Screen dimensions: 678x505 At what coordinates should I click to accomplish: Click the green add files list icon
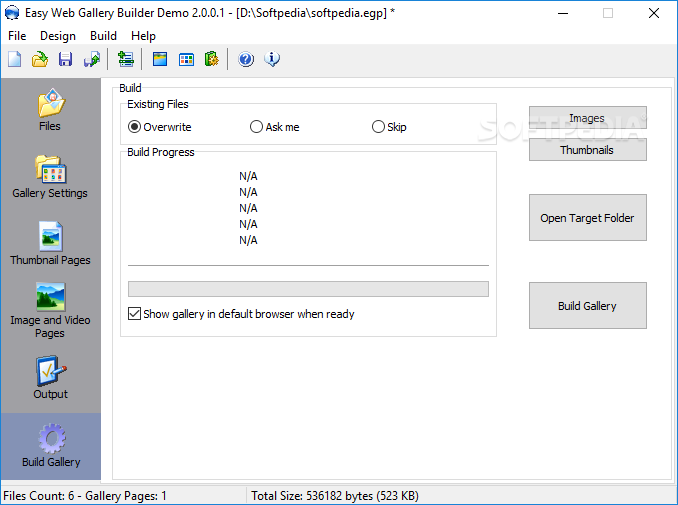point(126,59)
